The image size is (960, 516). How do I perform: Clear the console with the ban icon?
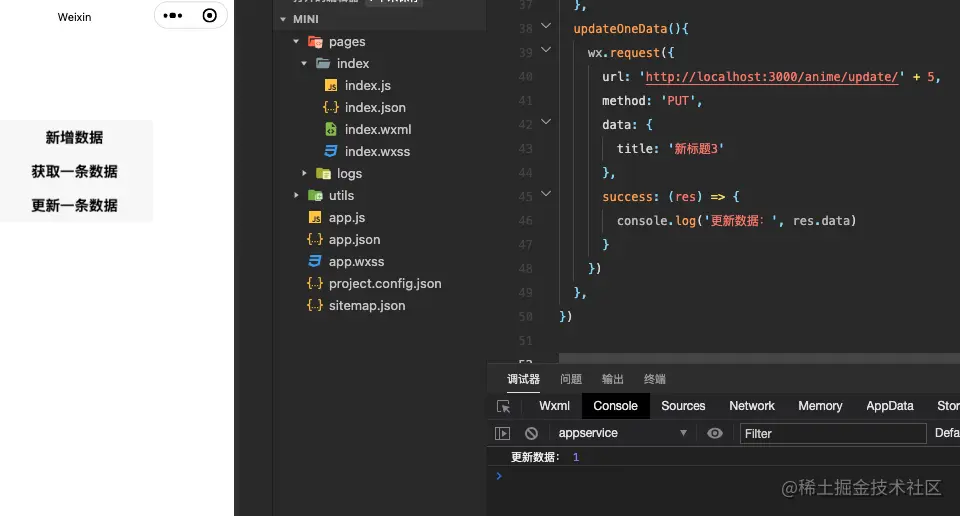tap(531, 433)
